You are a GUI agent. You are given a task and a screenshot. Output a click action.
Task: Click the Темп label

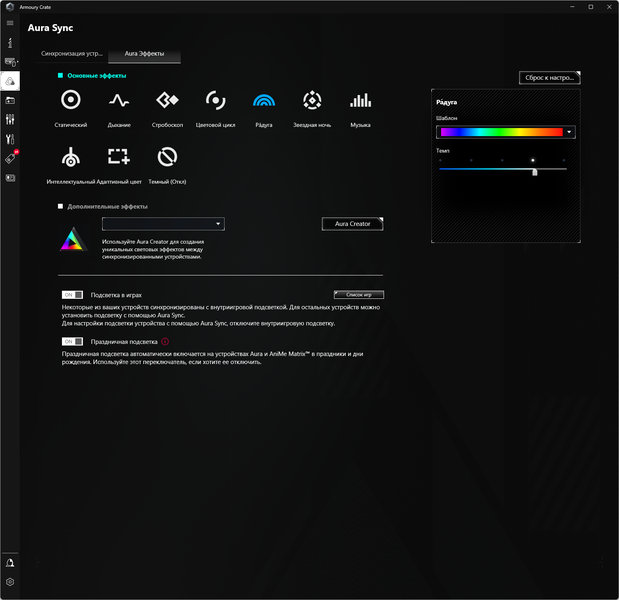[x=443, y=150]
